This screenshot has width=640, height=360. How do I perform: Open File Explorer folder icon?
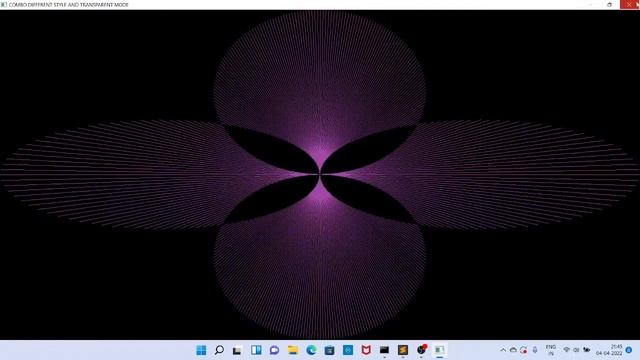click(293, 350)
